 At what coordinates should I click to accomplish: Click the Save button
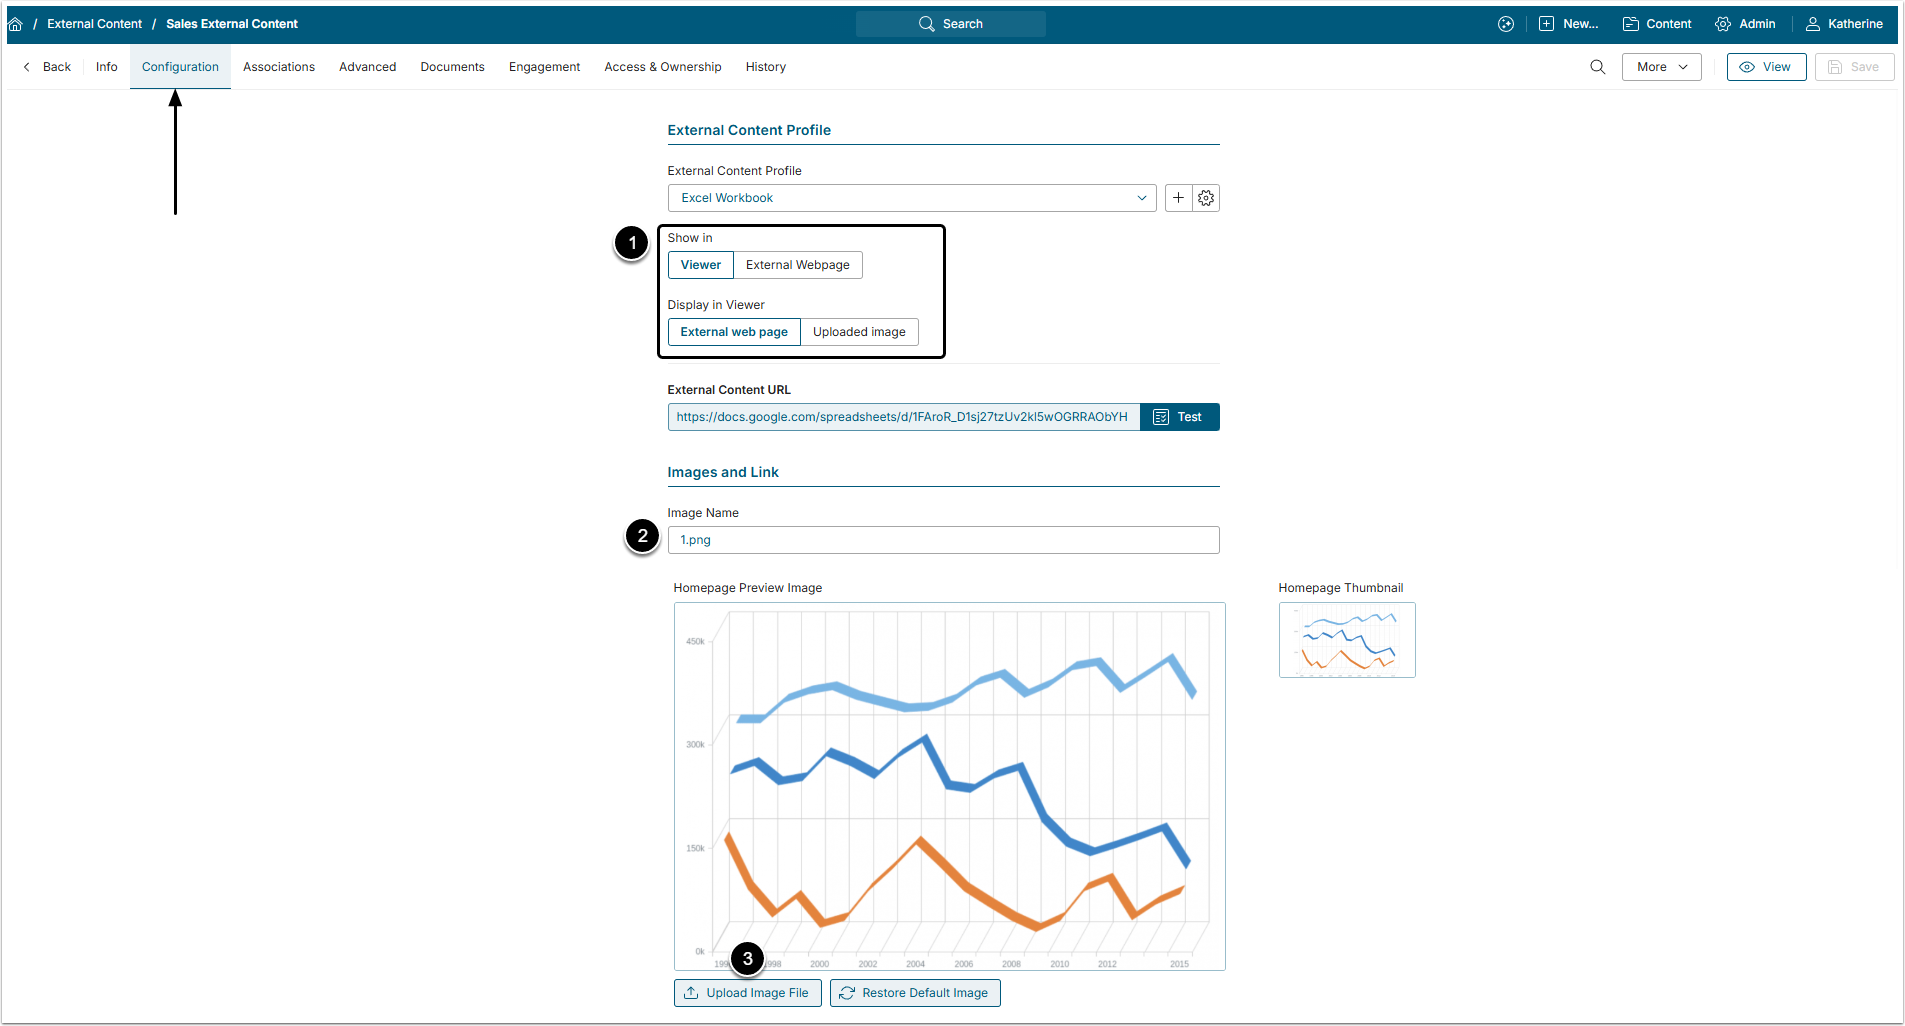(x=1854, y=67)
